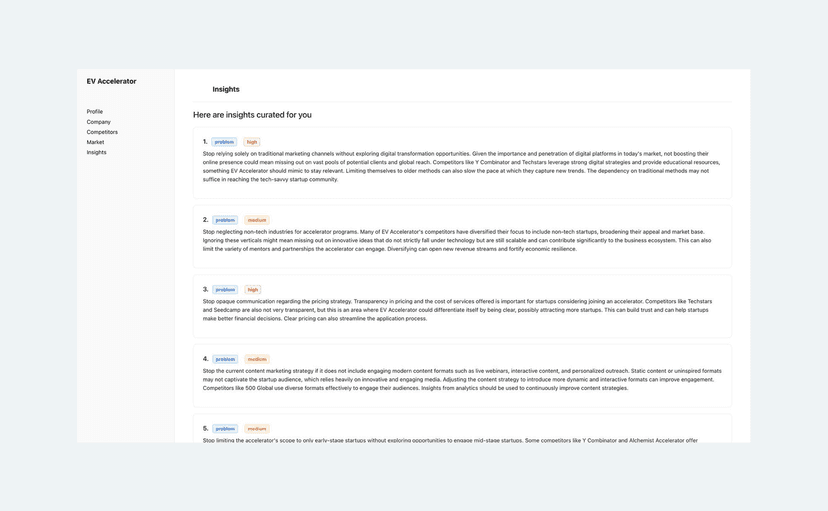
Task: Click the 'medium' tag on insight 4
Action: click(257, 359)
